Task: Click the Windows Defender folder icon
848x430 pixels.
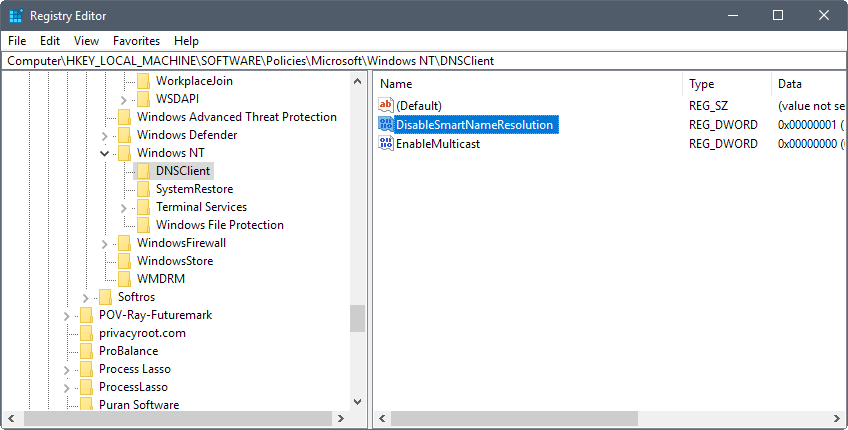Action: coord(124,135)
